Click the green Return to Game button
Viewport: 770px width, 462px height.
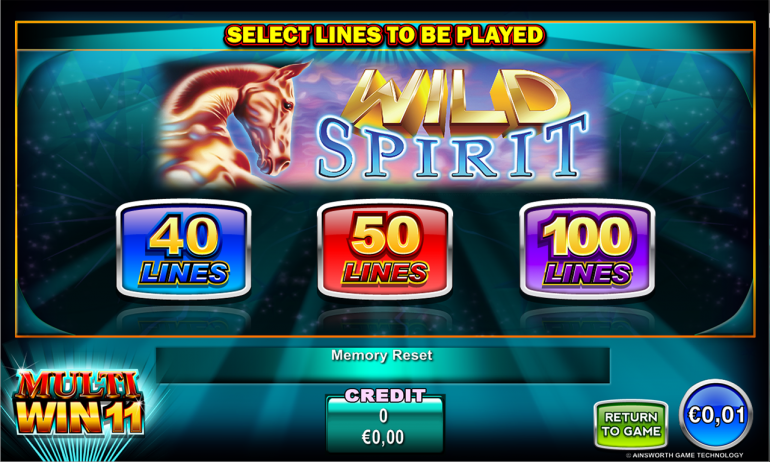coord(631,424)
